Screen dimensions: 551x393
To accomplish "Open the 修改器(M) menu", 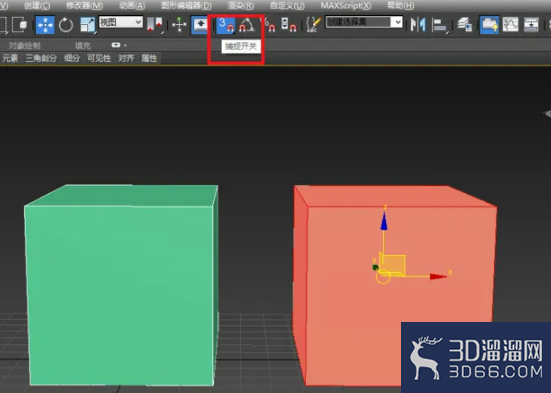I will tap(84, 5).
